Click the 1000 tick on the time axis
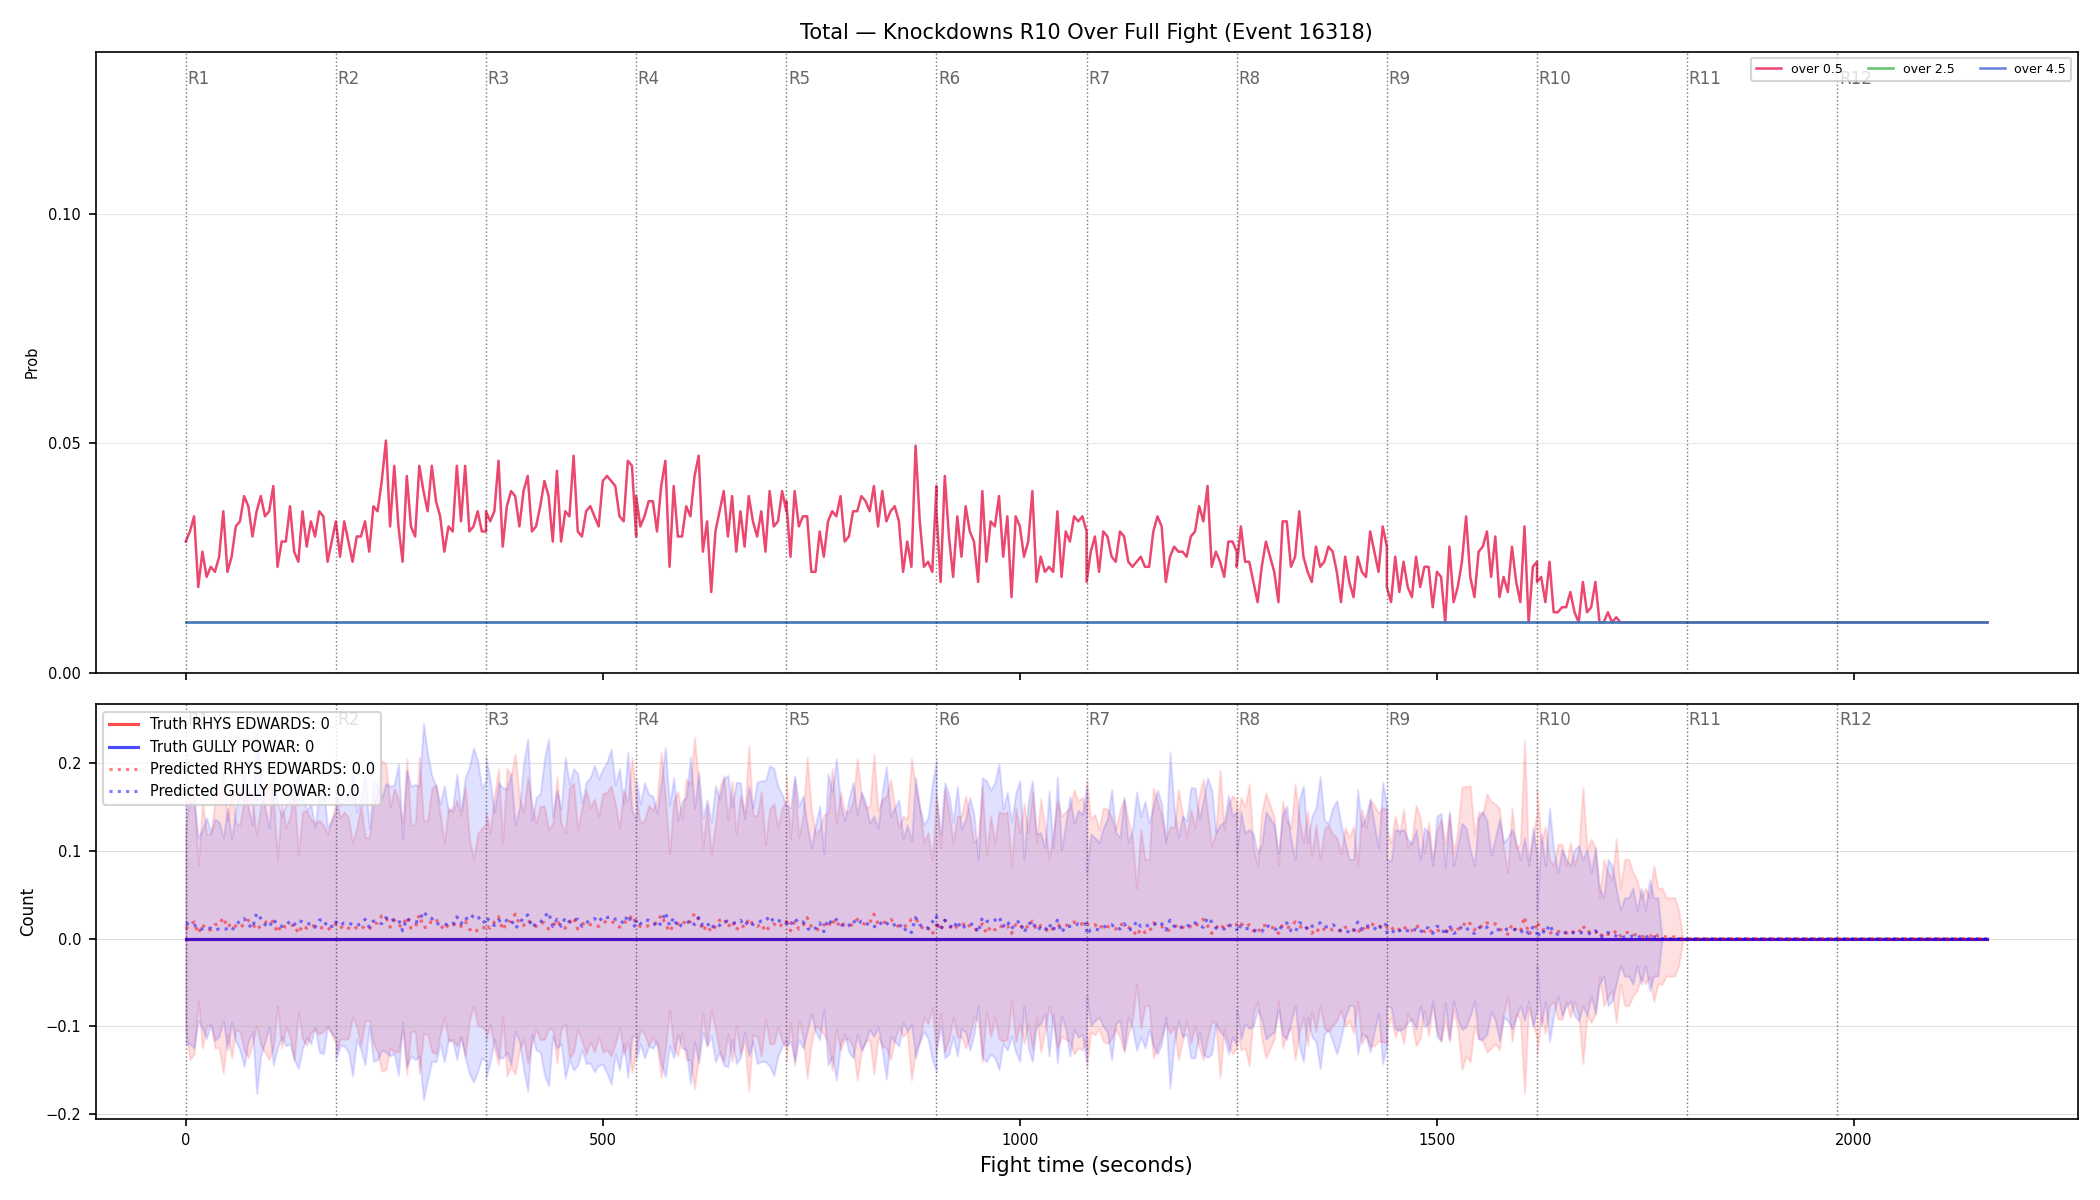 1020,1139
